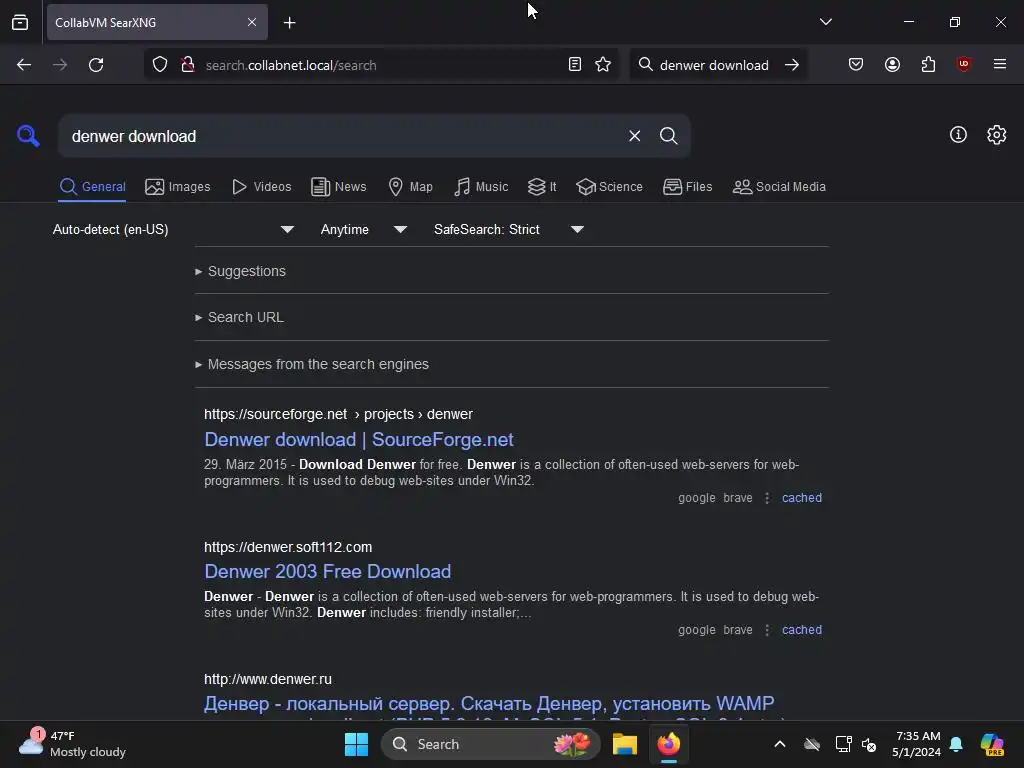Show hidden system tray icons
This screenshot has width=1024, height=768.
click(780, 744)
